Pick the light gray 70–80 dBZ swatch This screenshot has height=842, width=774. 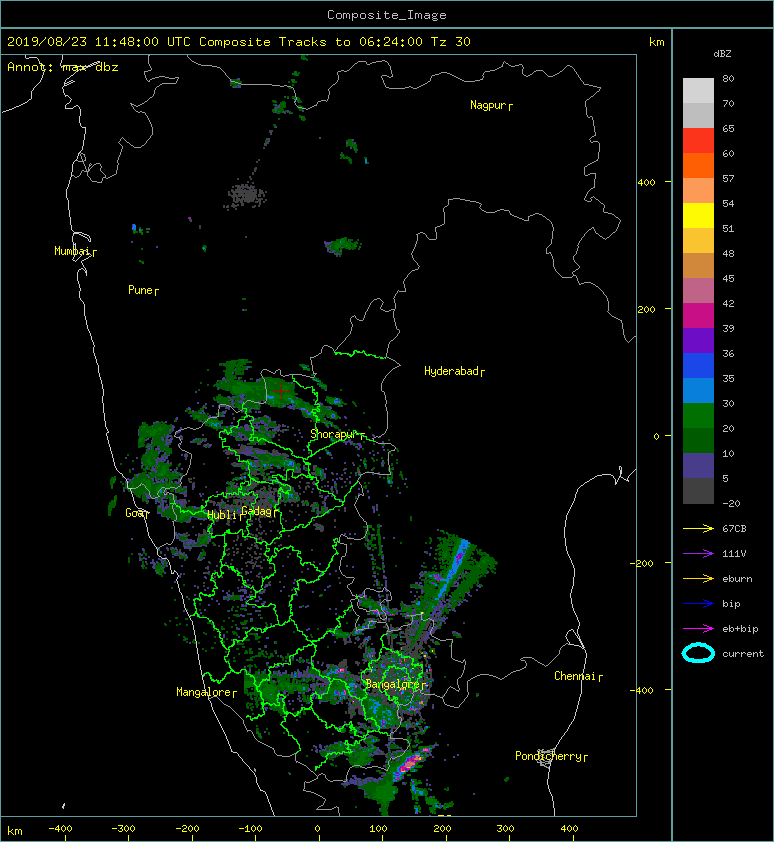(698, 91)
